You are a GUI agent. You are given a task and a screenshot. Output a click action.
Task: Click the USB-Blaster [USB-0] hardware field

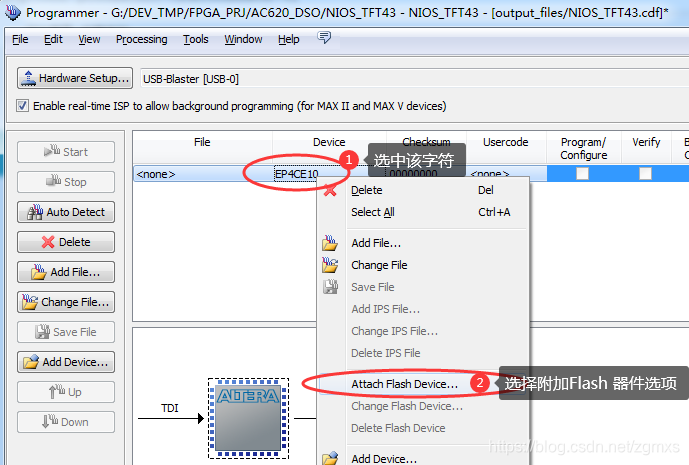[413, 79]
